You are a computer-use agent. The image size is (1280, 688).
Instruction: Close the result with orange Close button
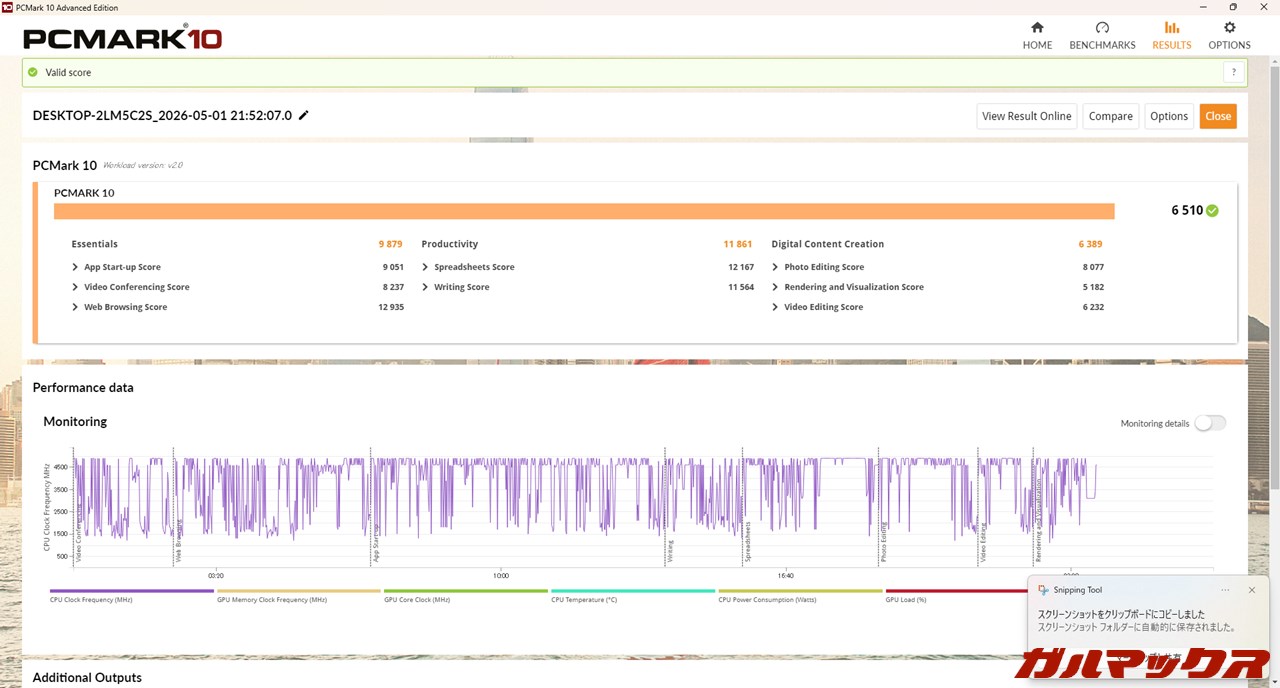(1218, 116)
